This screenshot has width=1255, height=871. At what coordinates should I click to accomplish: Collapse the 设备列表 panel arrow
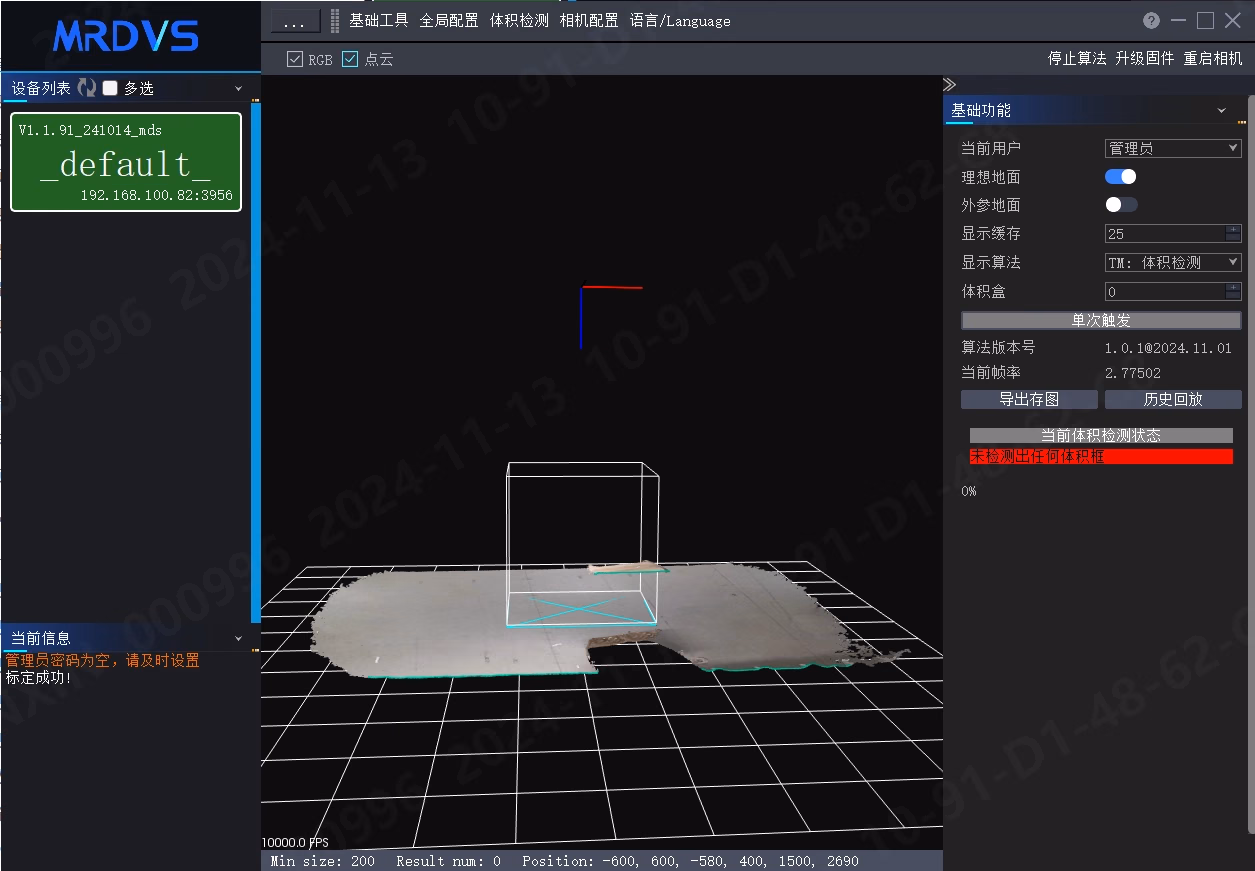[x=238, y=89]
